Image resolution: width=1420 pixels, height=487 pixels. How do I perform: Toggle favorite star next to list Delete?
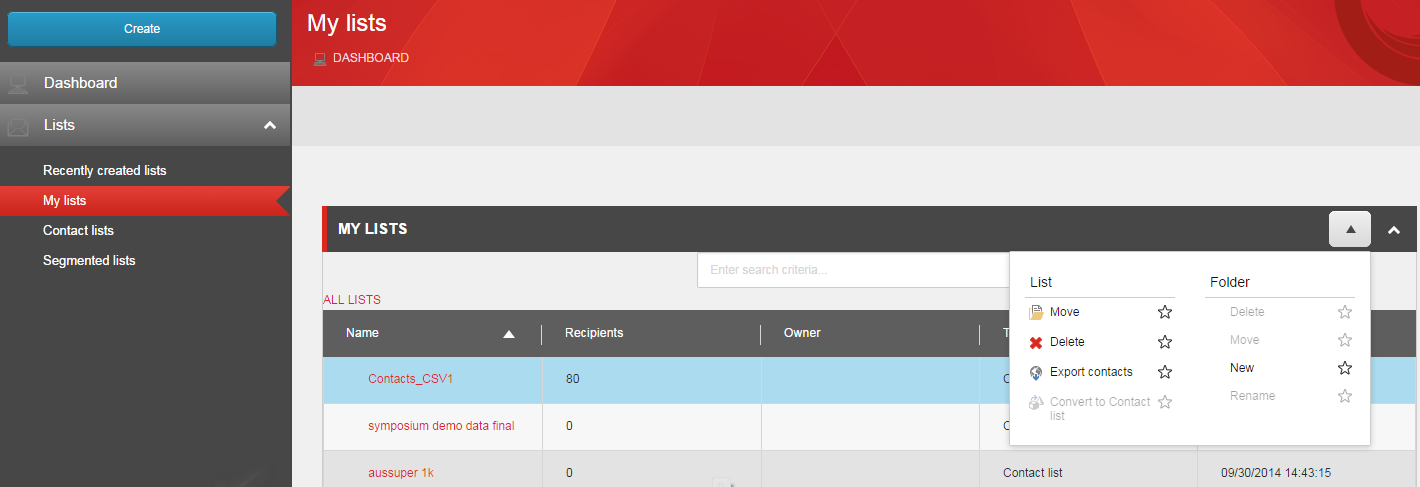tap(1165, 342)
